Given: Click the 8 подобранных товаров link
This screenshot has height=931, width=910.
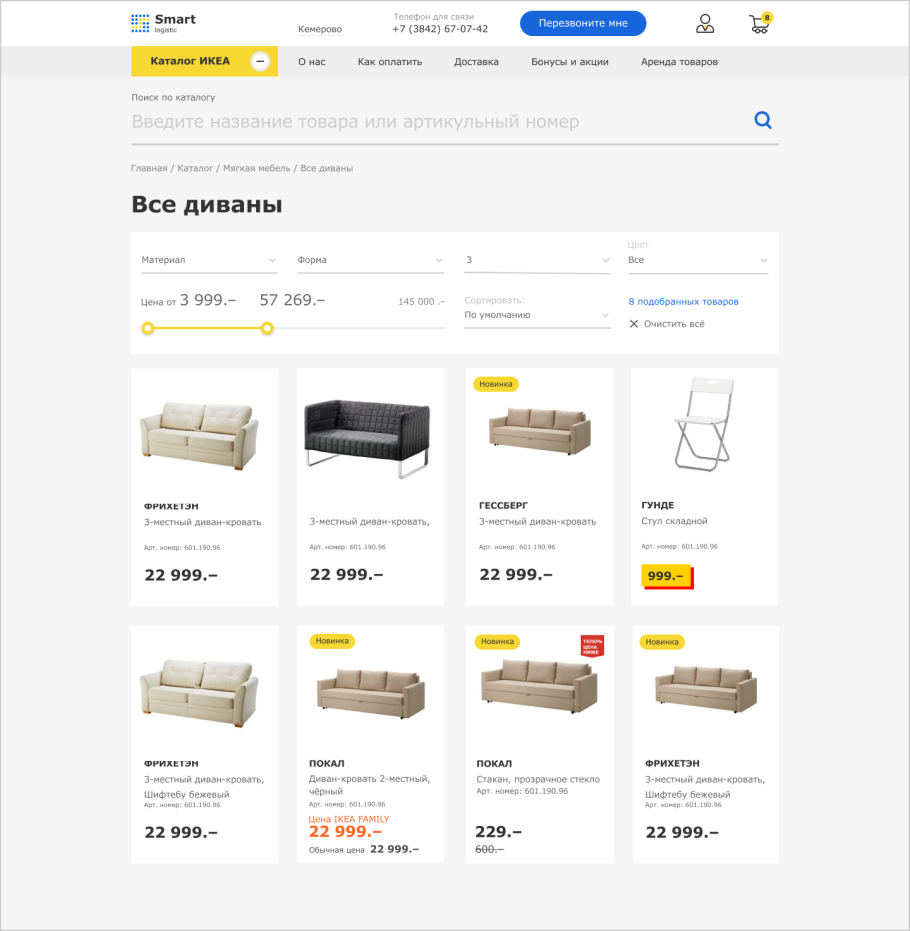Looking at the screenshot, I should point(683,302).
